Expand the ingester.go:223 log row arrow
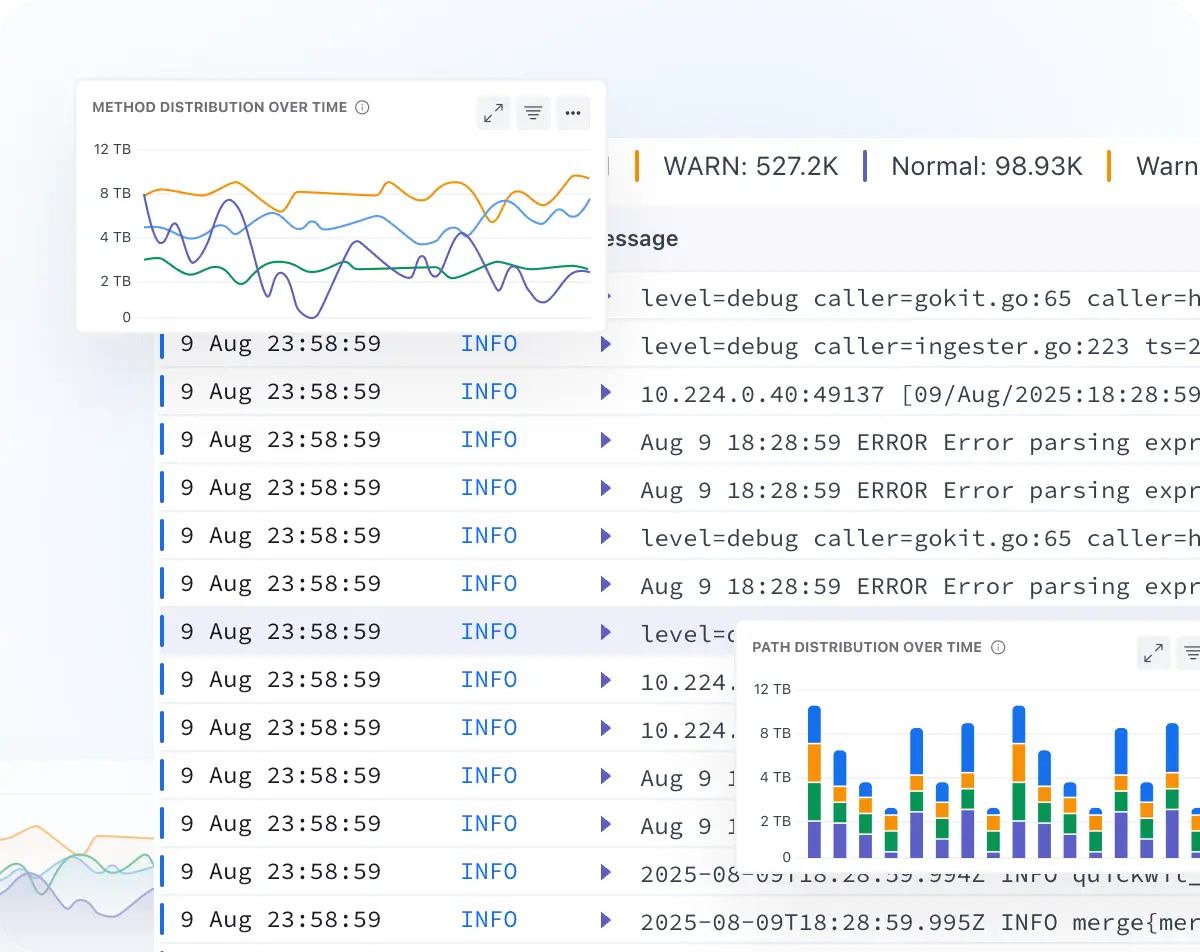Screen dimensions: 1200x952 605,345
